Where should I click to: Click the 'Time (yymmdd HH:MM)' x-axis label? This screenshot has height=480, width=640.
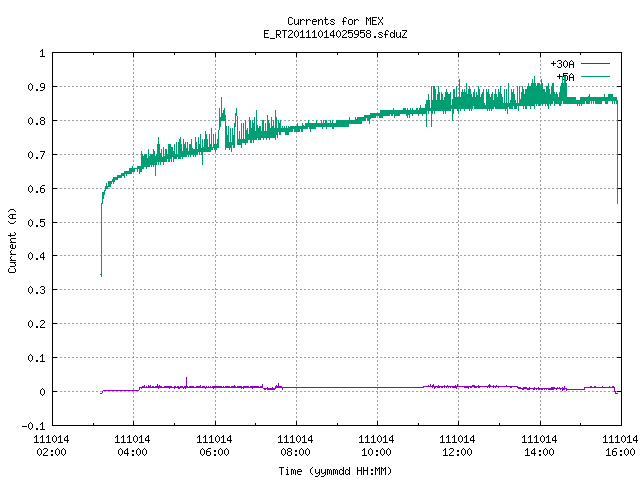(x=335, y=471)
